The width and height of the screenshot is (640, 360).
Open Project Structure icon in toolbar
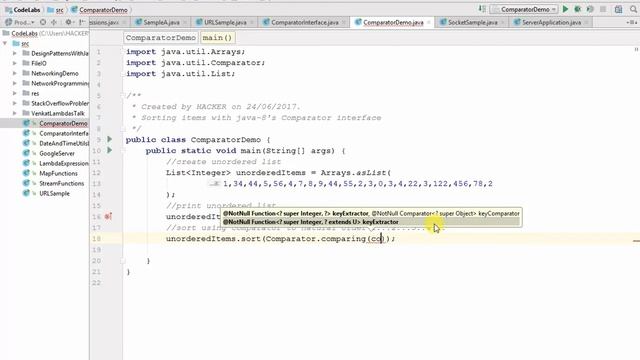[x=619, y=9]
